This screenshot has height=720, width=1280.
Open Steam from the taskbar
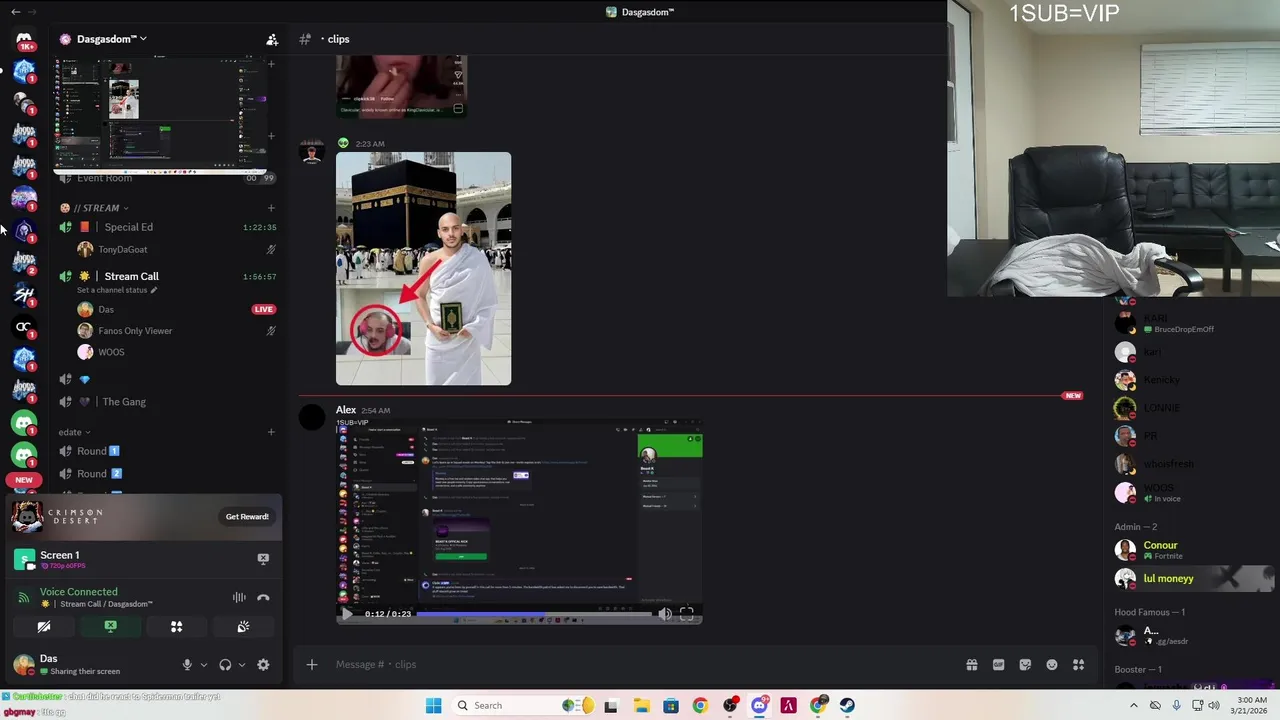coord(847,705)
